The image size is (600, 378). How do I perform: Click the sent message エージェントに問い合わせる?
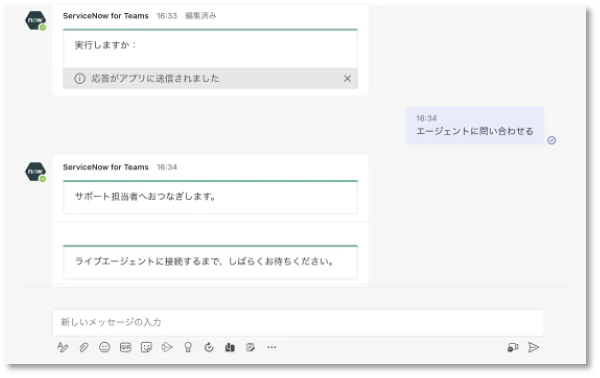(475, 131)
